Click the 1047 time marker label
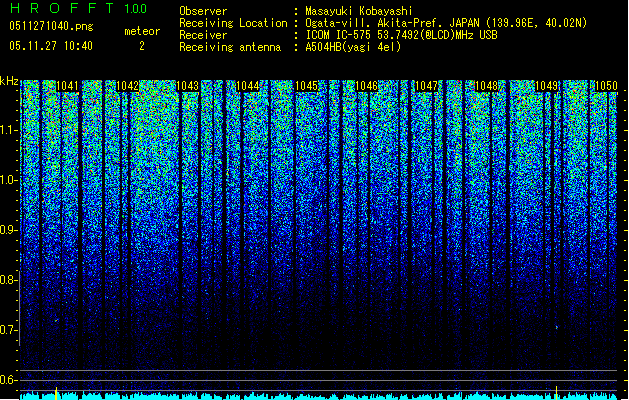This screenshot has width=629, height=400. tap(426, 86)
